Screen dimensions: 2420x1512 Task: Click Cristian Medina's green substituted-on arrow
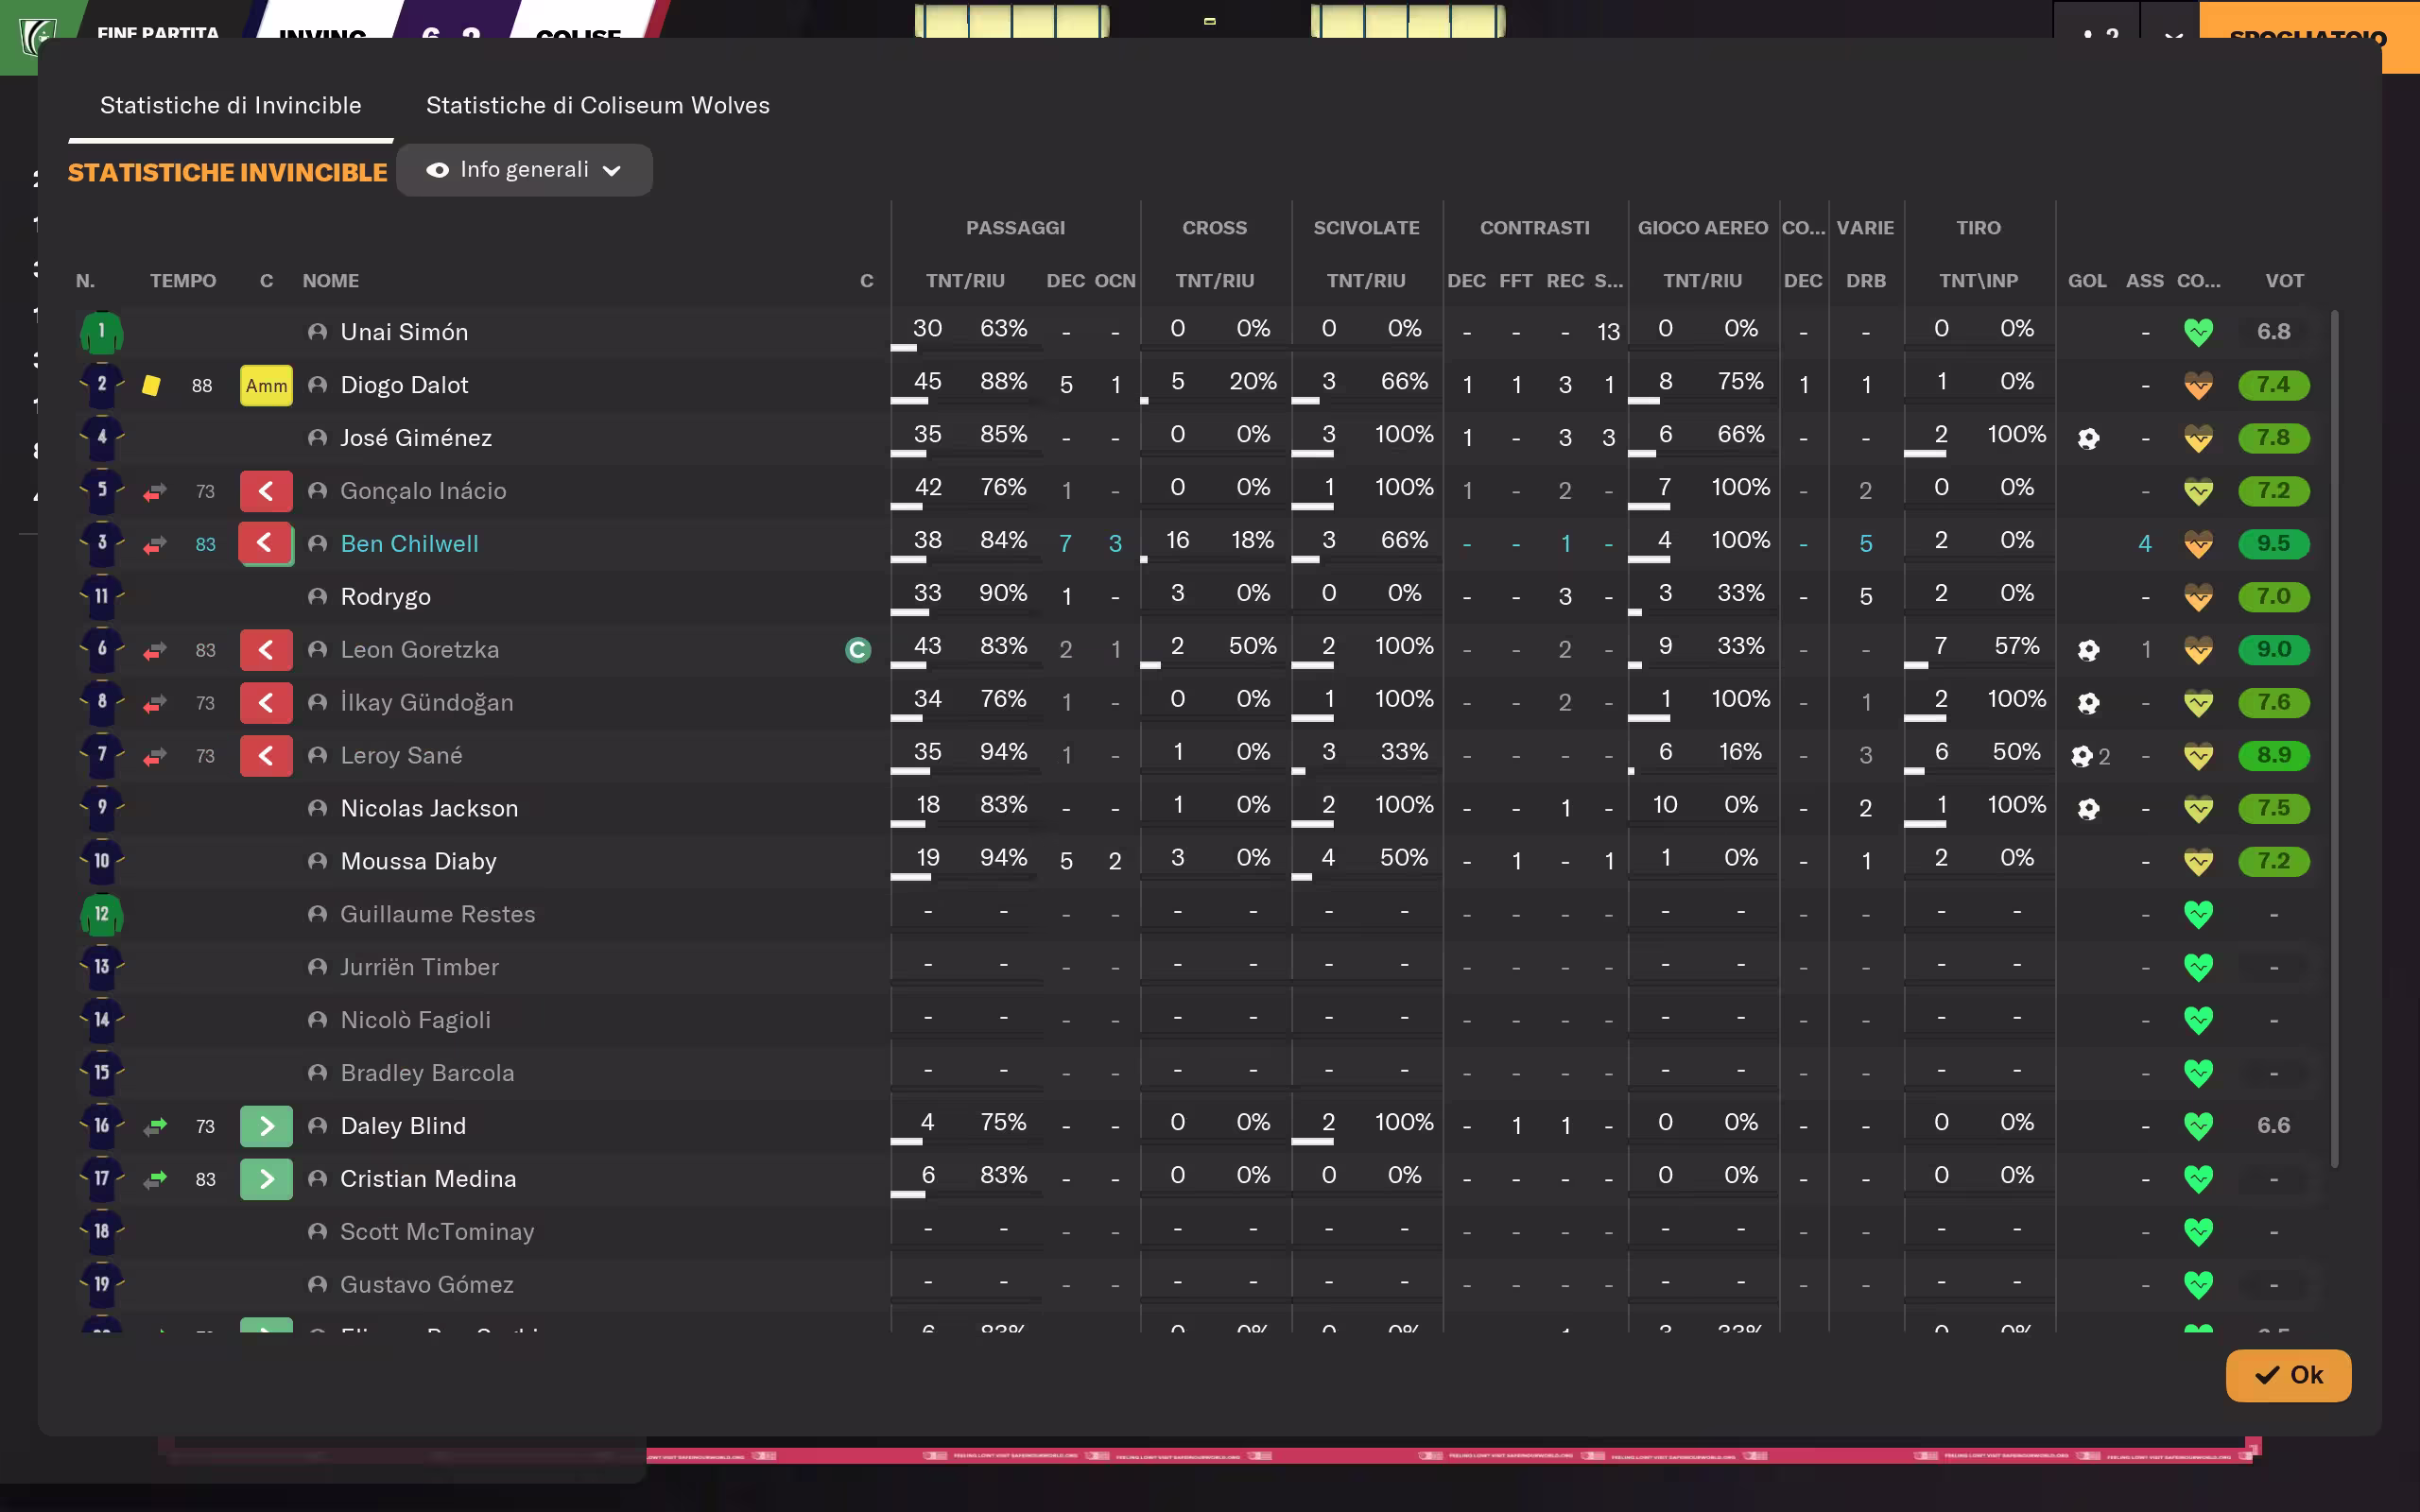coord(266,1179)
